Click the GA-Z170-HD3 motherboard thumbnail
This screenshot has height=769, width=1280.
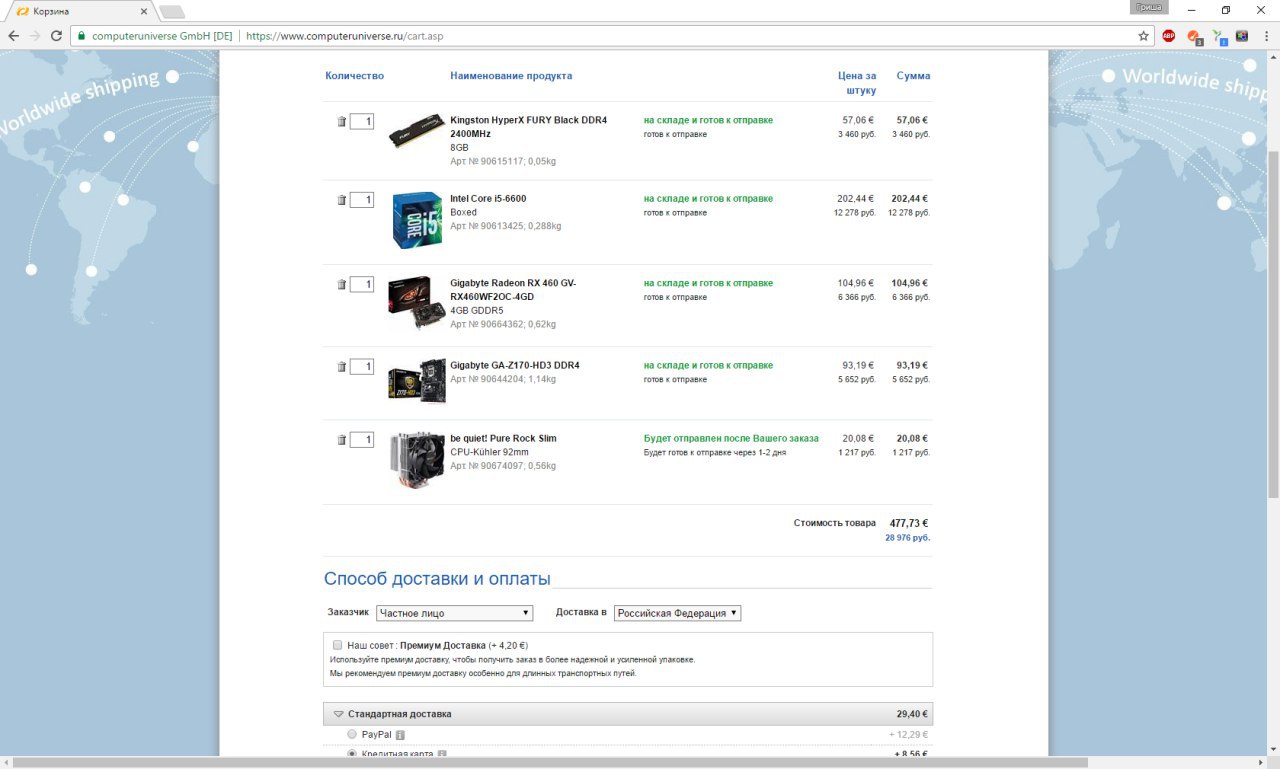pyautogui.click(x=416, y=380)
